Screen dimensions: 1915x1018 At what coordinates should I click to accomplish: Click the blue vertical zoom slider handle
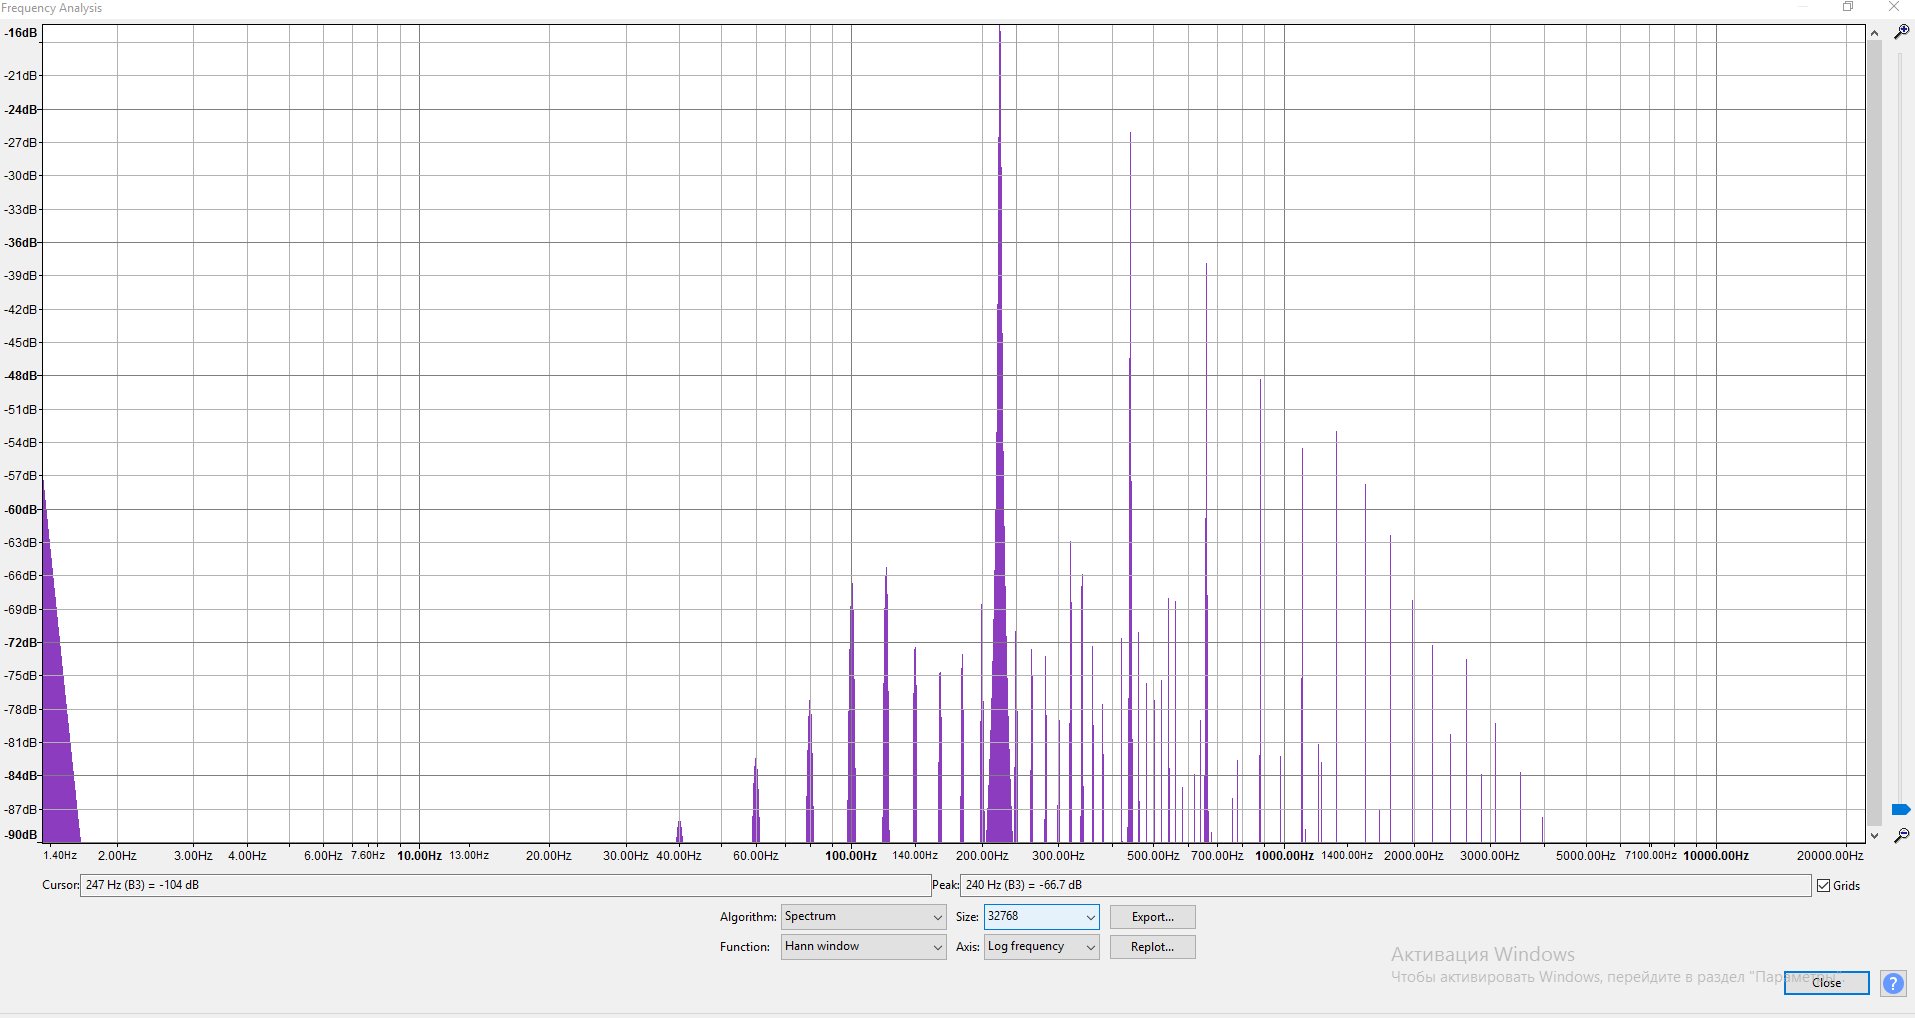(1901, 809)
